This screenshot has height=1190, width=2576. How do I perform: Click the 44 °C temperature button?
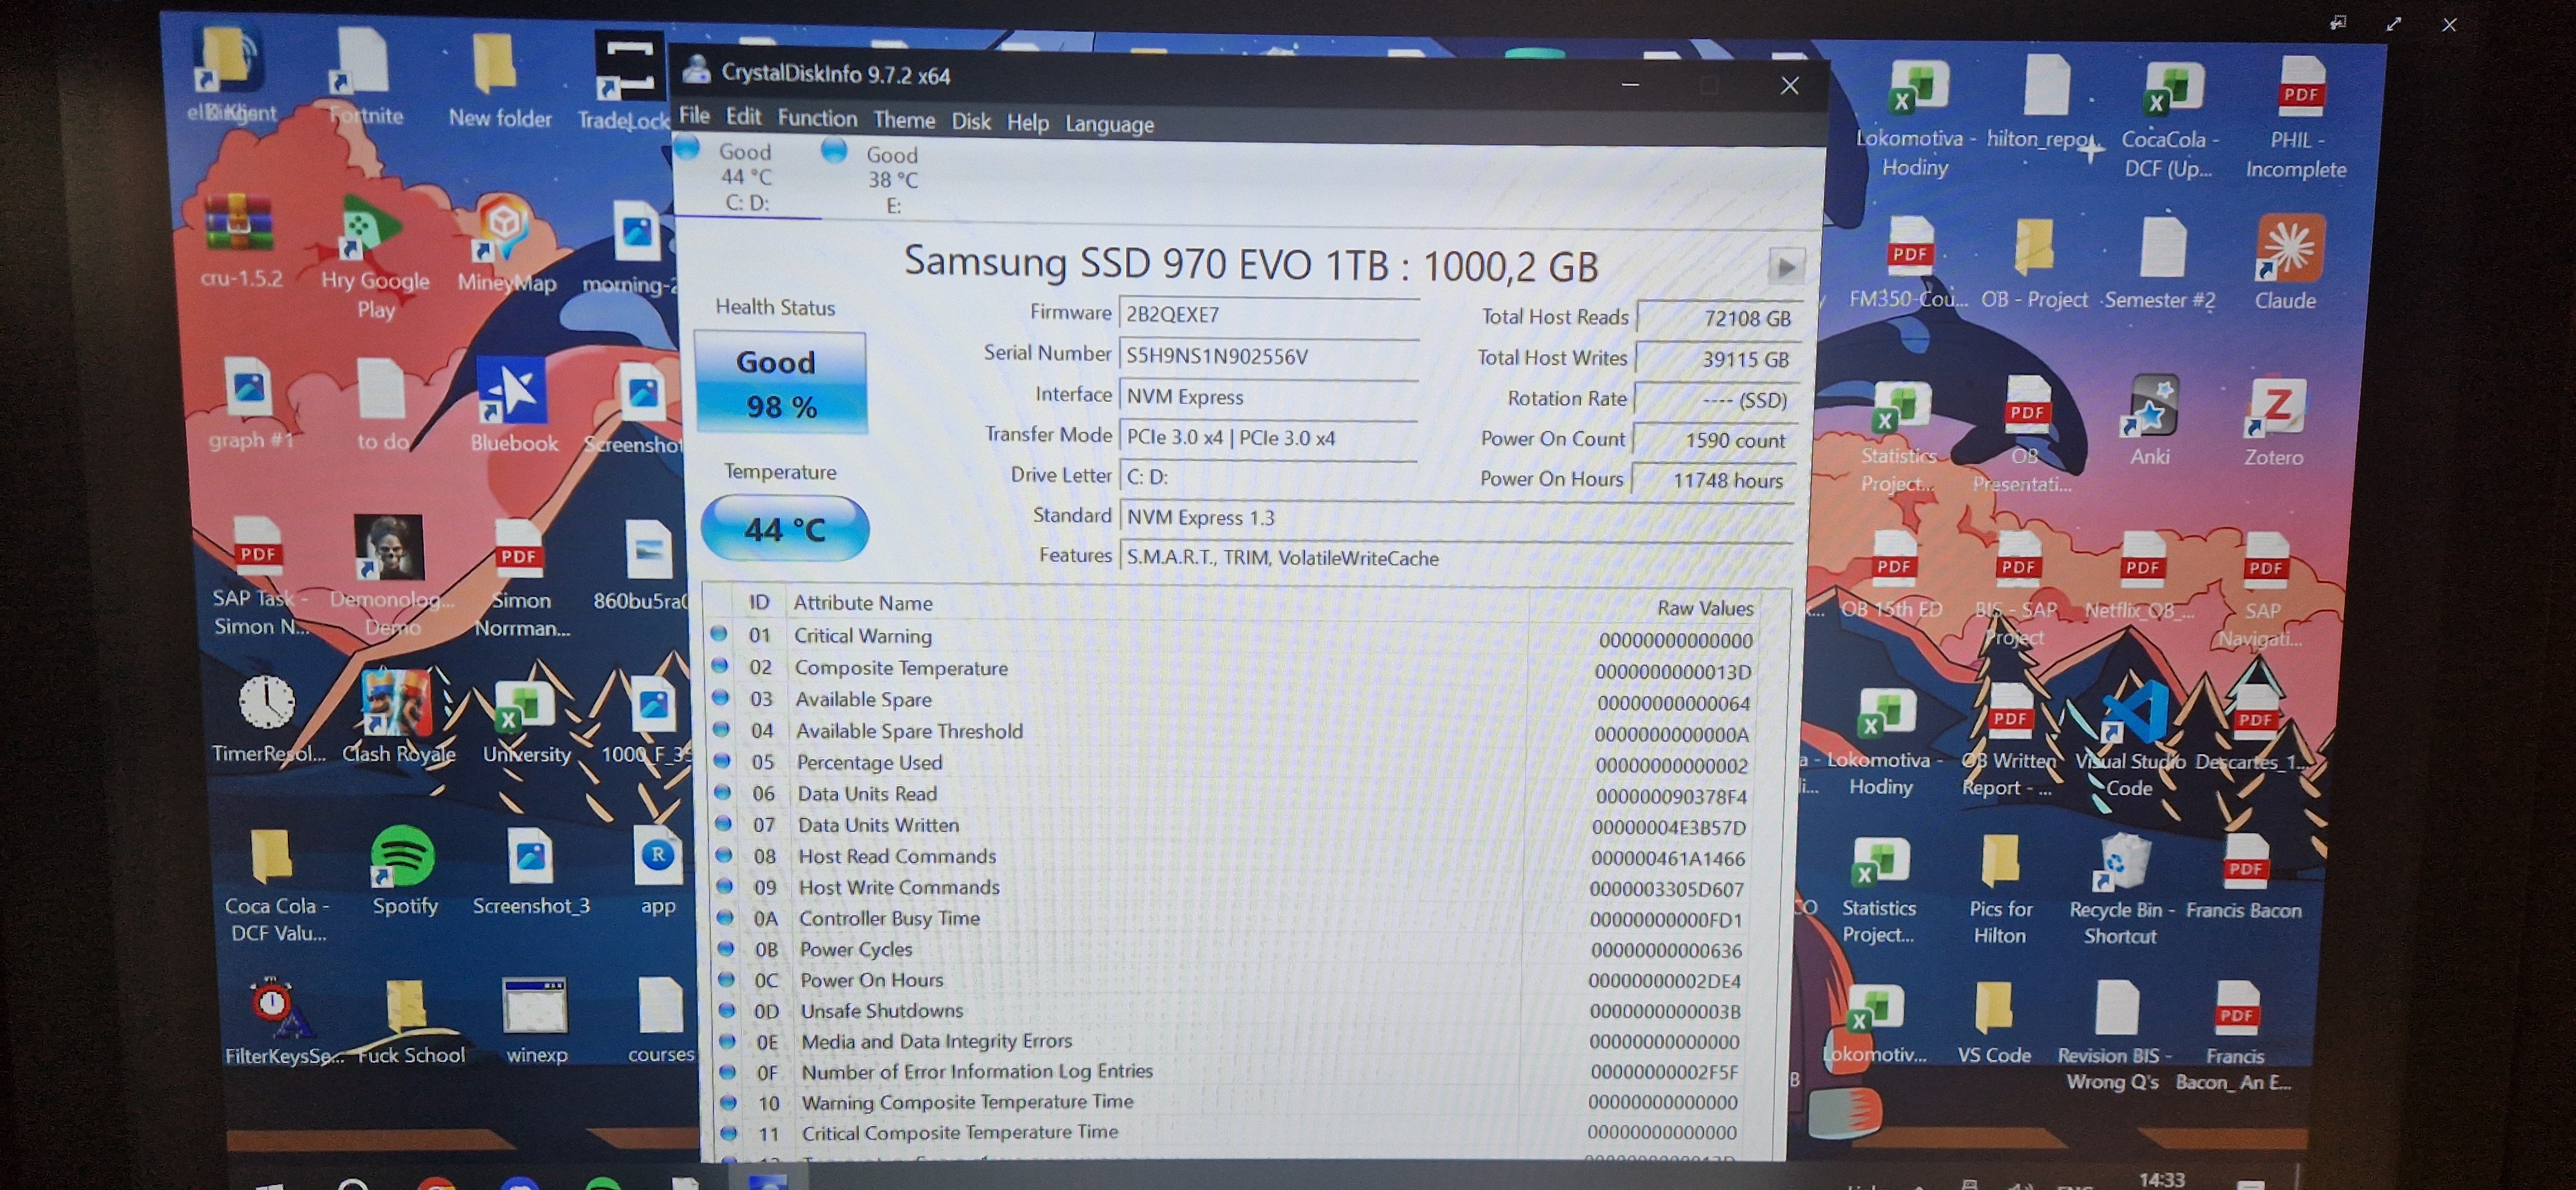(784, 529)
